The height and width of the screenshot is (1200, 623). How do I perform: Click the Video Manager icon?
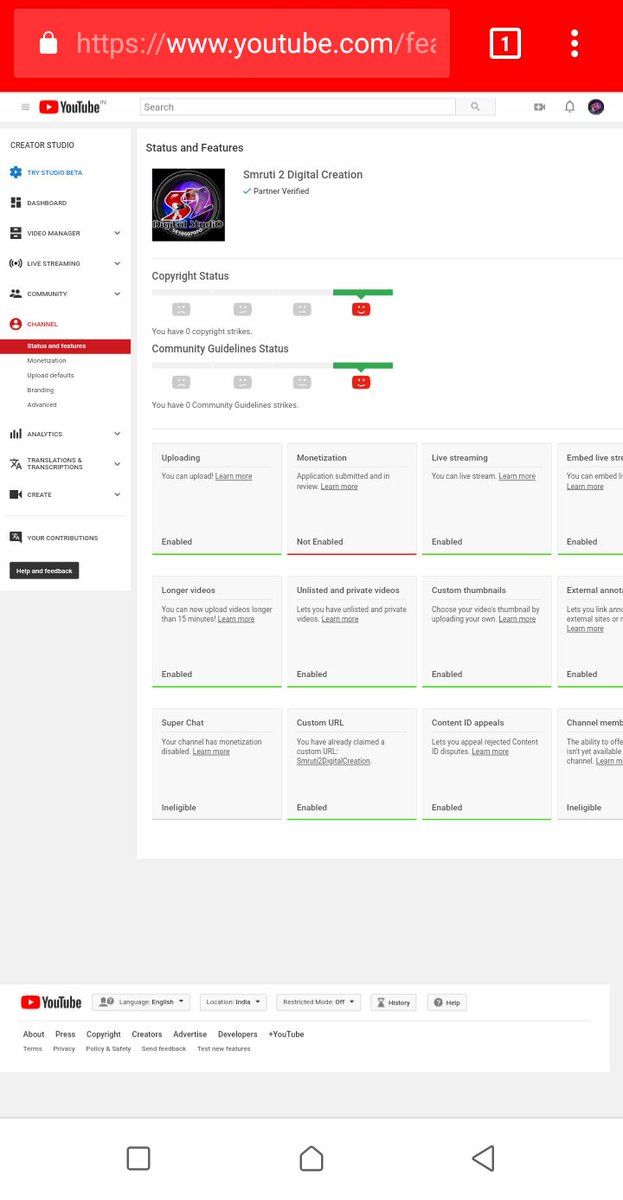(x=15, y=233)
